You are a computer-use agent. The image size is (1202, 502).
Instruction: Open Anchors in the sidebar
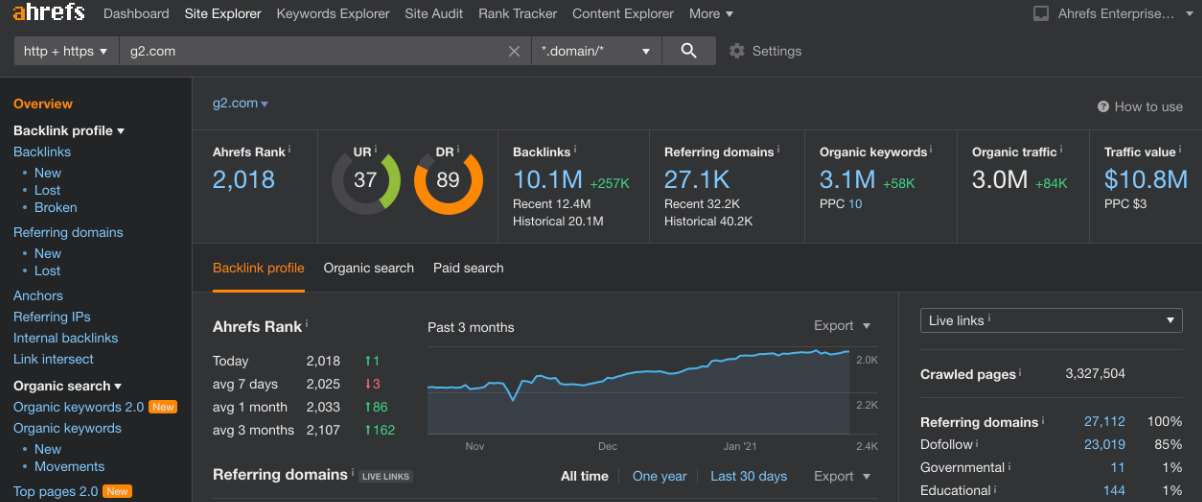tap(38, 296)
